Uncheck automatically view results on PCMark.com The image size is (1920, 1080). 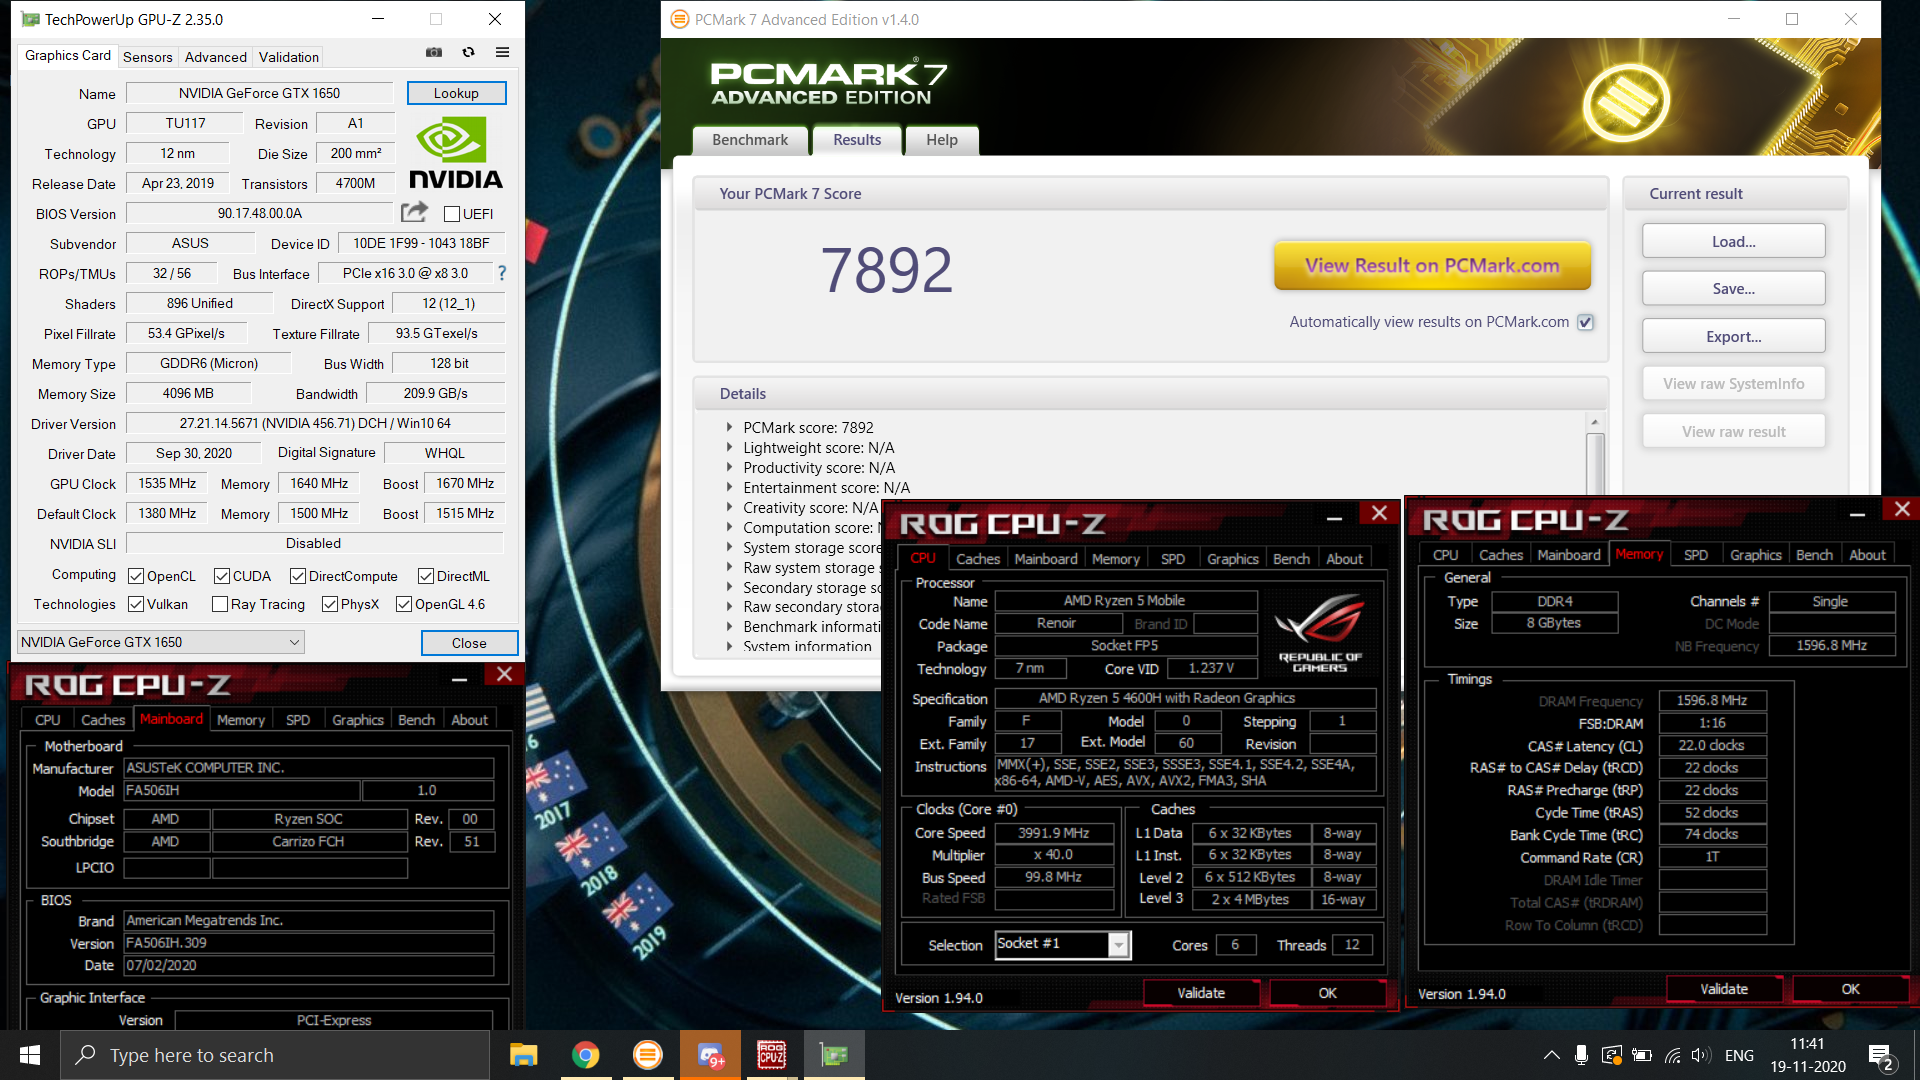1585,322
